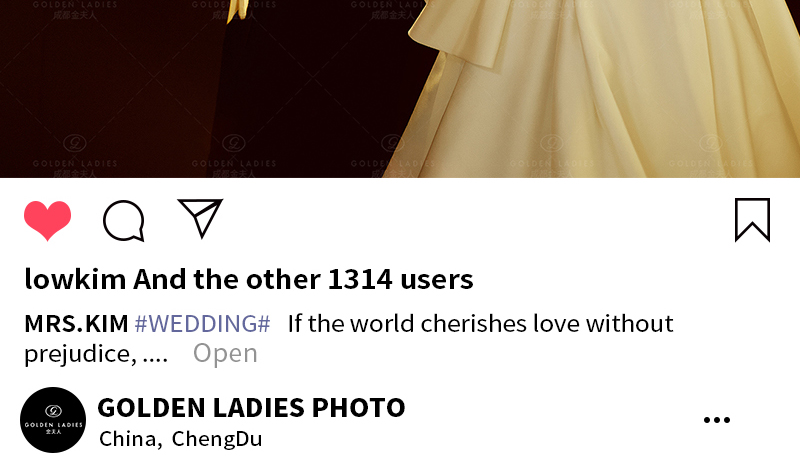View lowkim's profile from likes line
The width and height of the screenshot is (800, 474).
(75, 279)
